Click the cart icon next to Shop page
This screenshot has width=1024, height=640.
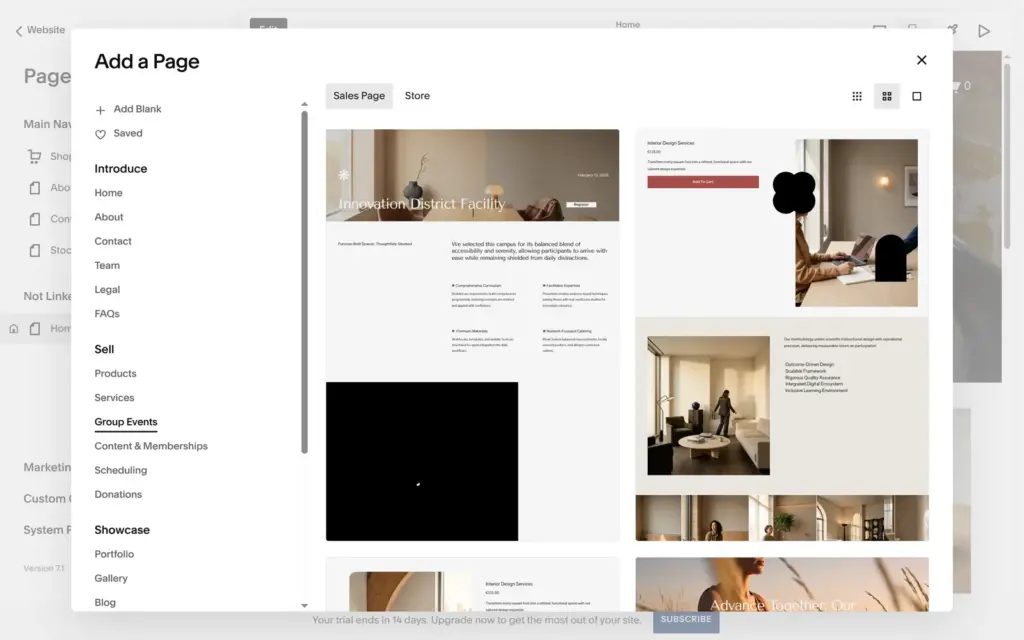coord(35,156)
